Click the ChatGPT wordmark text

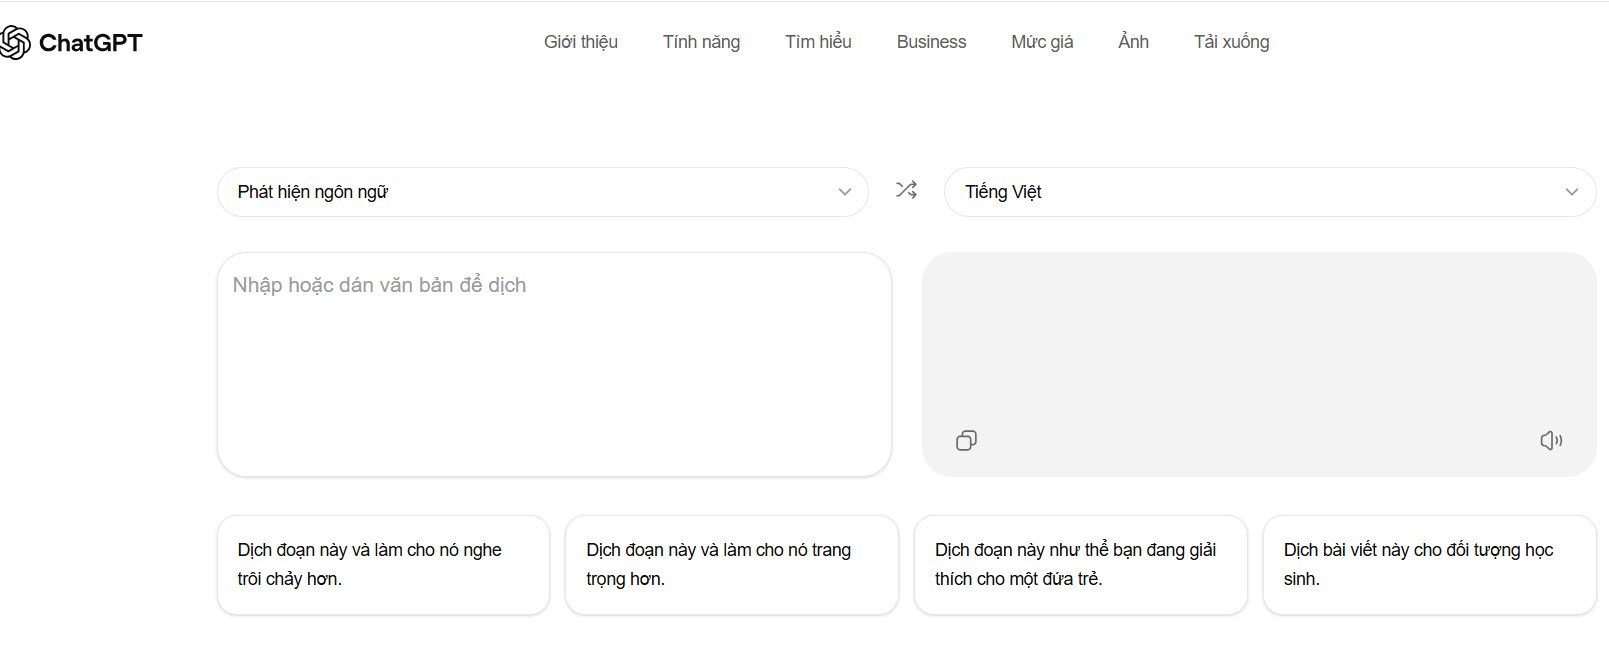coord(91,43)
